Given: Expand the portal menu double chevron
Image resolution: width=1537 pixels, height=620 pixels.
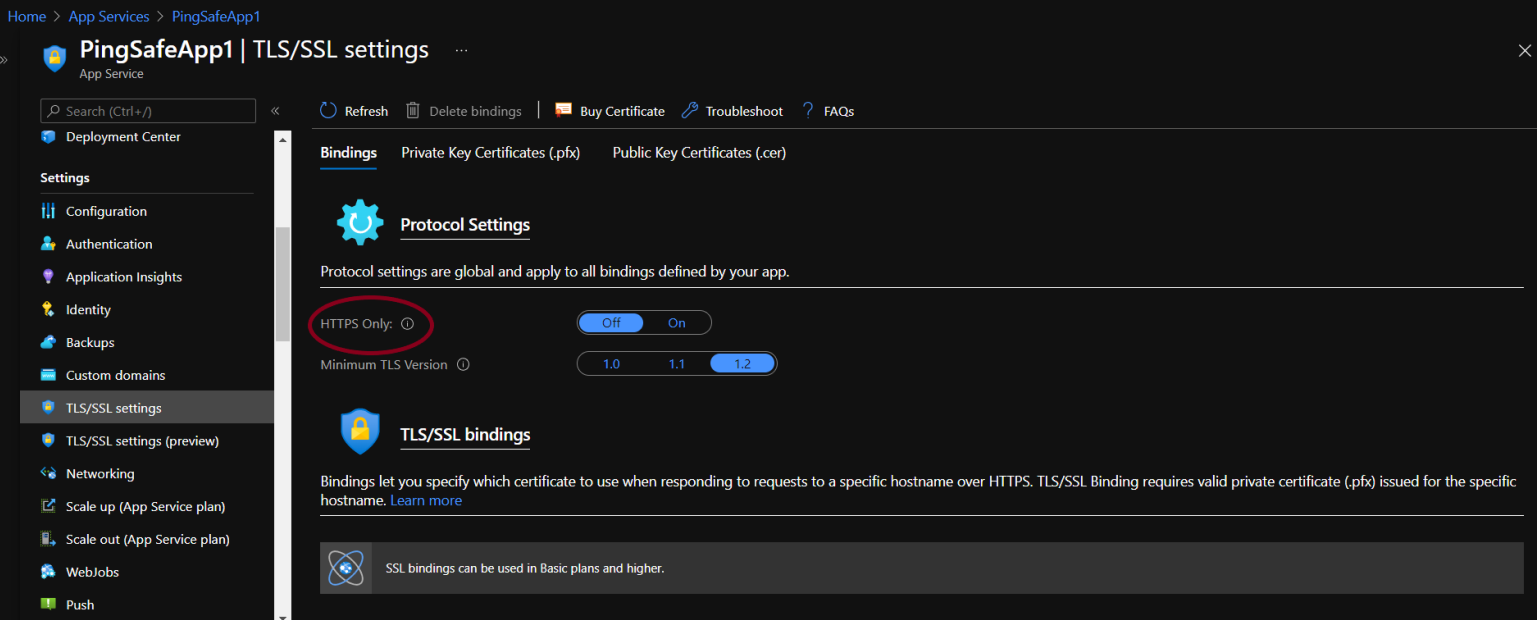Looking at the screenshot, I should coord(4,60).
